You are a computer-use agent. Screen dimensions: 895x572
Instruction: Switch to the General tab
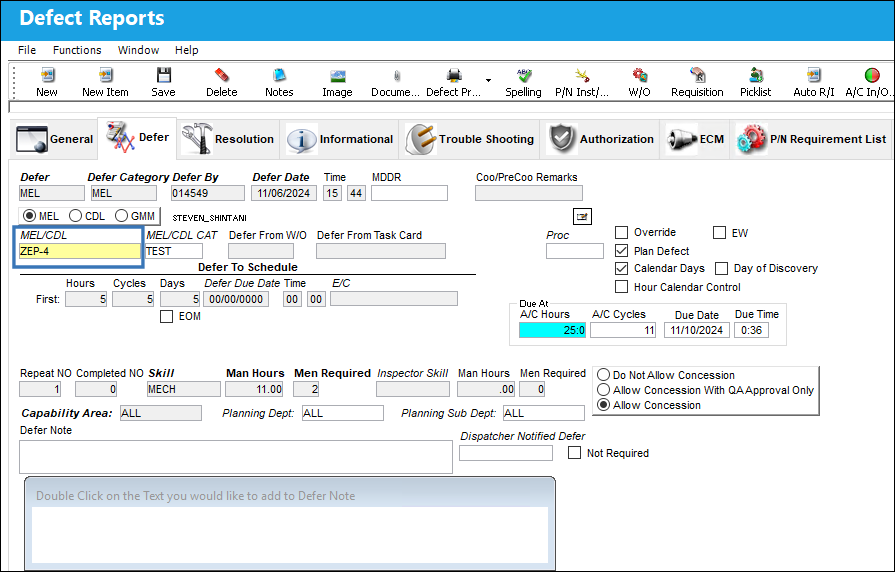(54, 139)
